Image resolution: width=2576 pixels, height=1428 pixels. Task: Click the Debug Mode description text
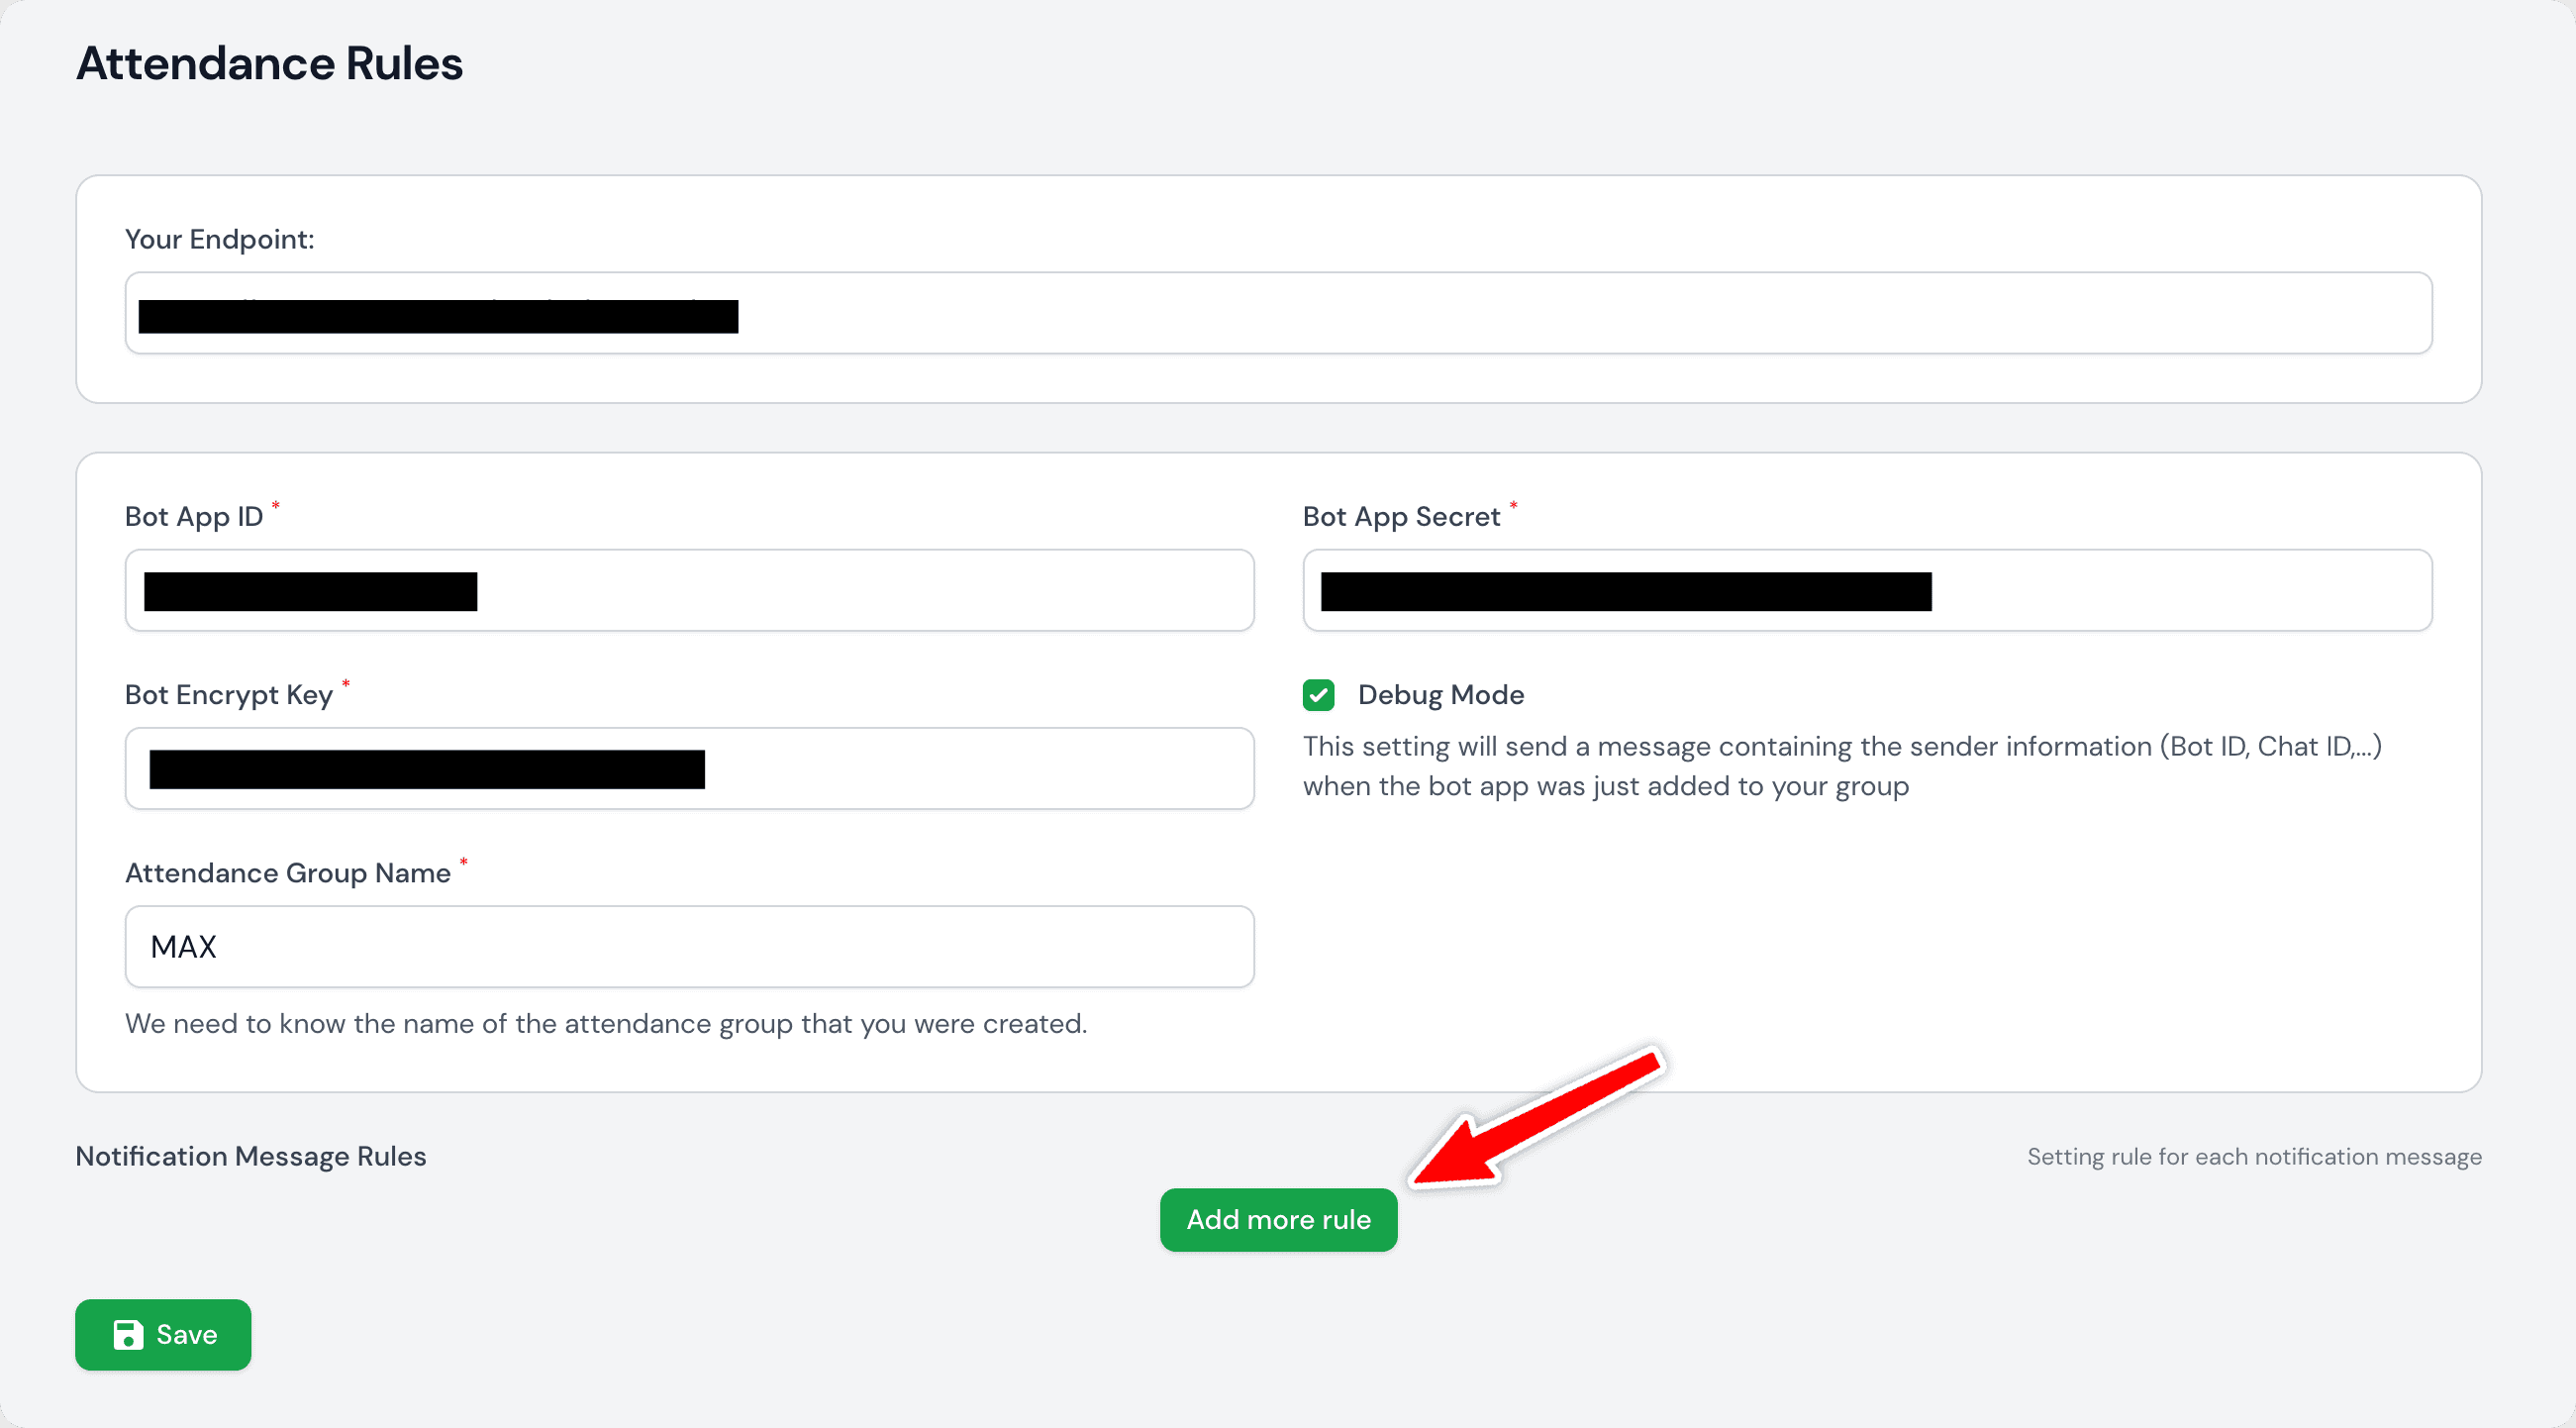coord(1840,766)
